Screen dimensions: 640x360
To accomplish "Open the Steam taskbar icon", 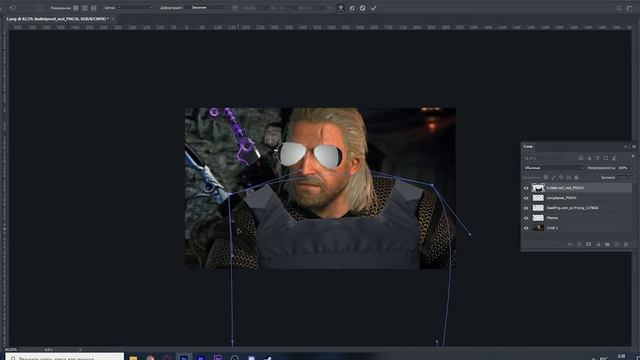I will (x=268, y=358).
